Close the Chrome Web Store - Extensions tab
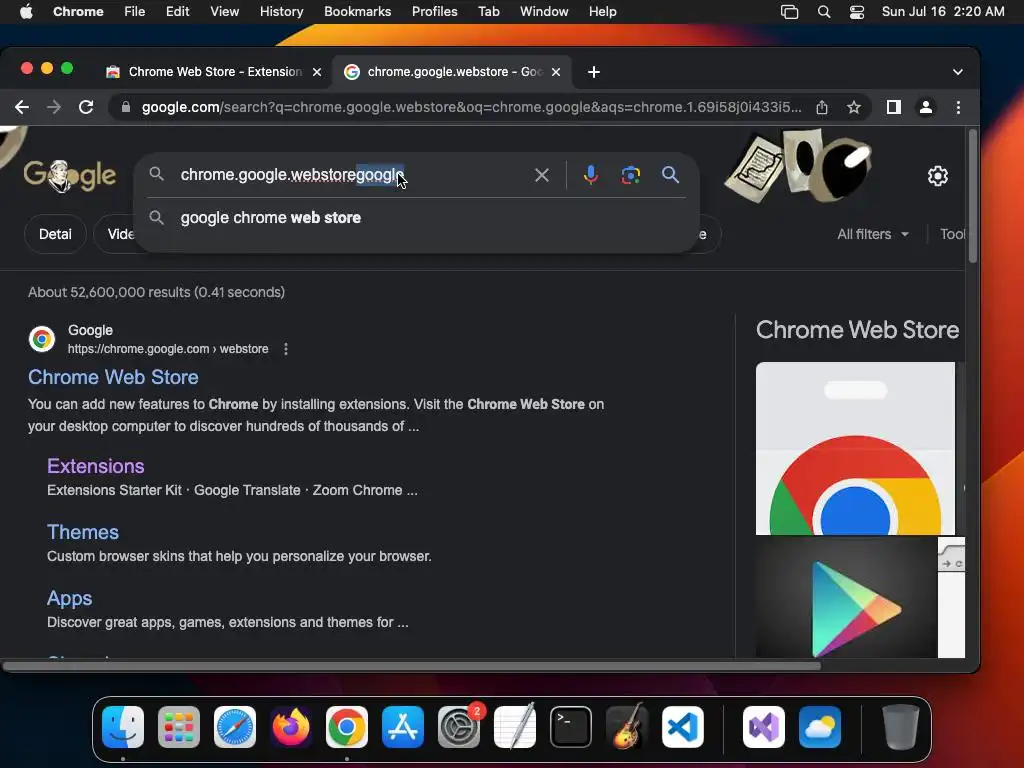 (317, 72)
